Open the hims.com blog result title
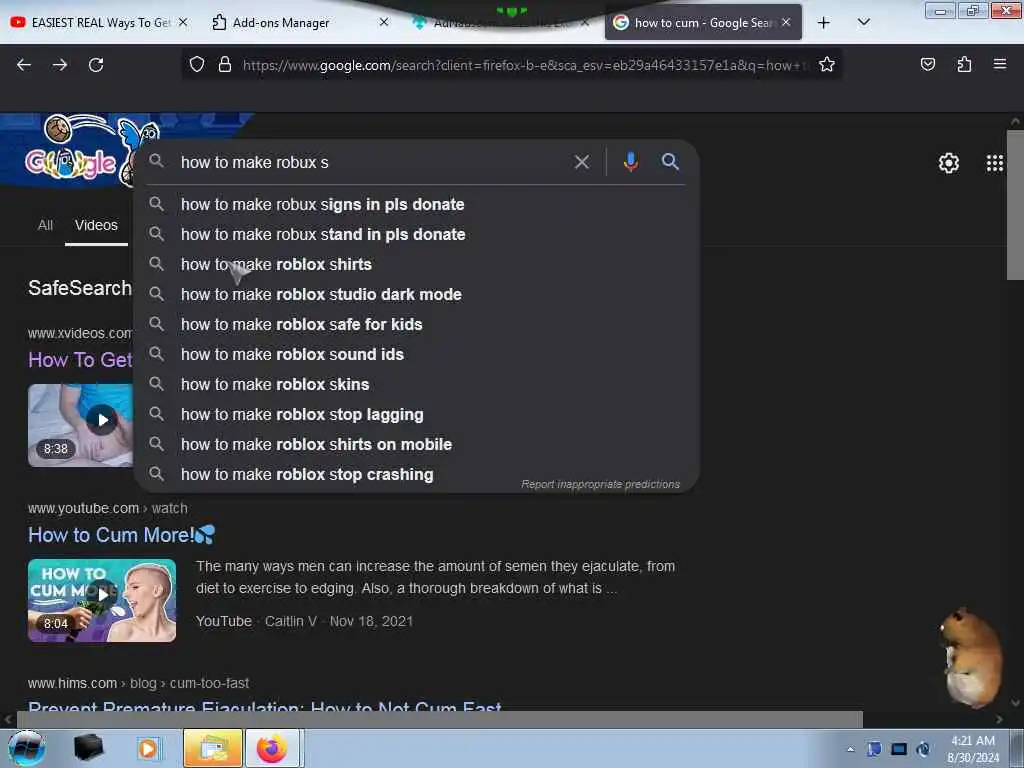This screenshot has height=768, width=1024. [x=264, y=705]
